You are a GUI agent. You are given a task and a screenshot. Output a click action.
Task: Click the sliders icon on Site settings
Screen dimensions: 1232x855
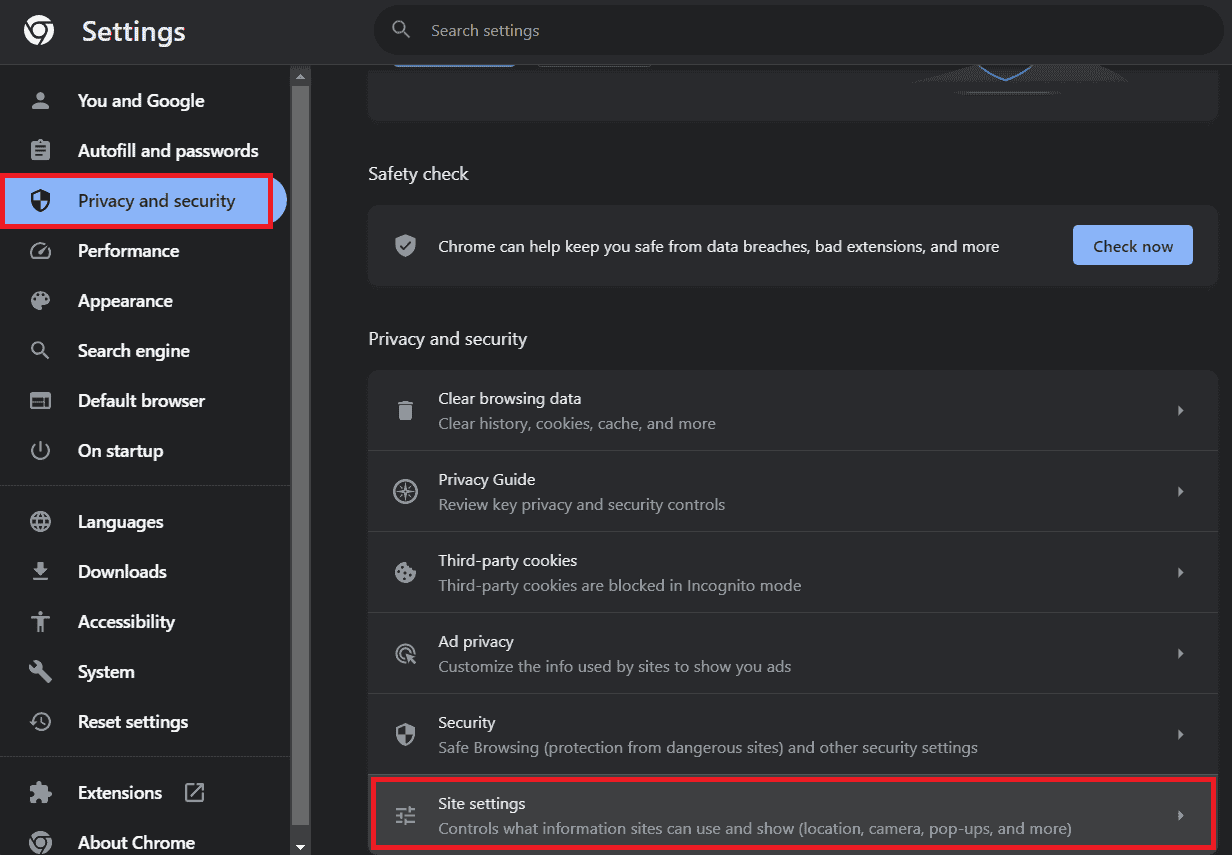click(x=405, y=815)
